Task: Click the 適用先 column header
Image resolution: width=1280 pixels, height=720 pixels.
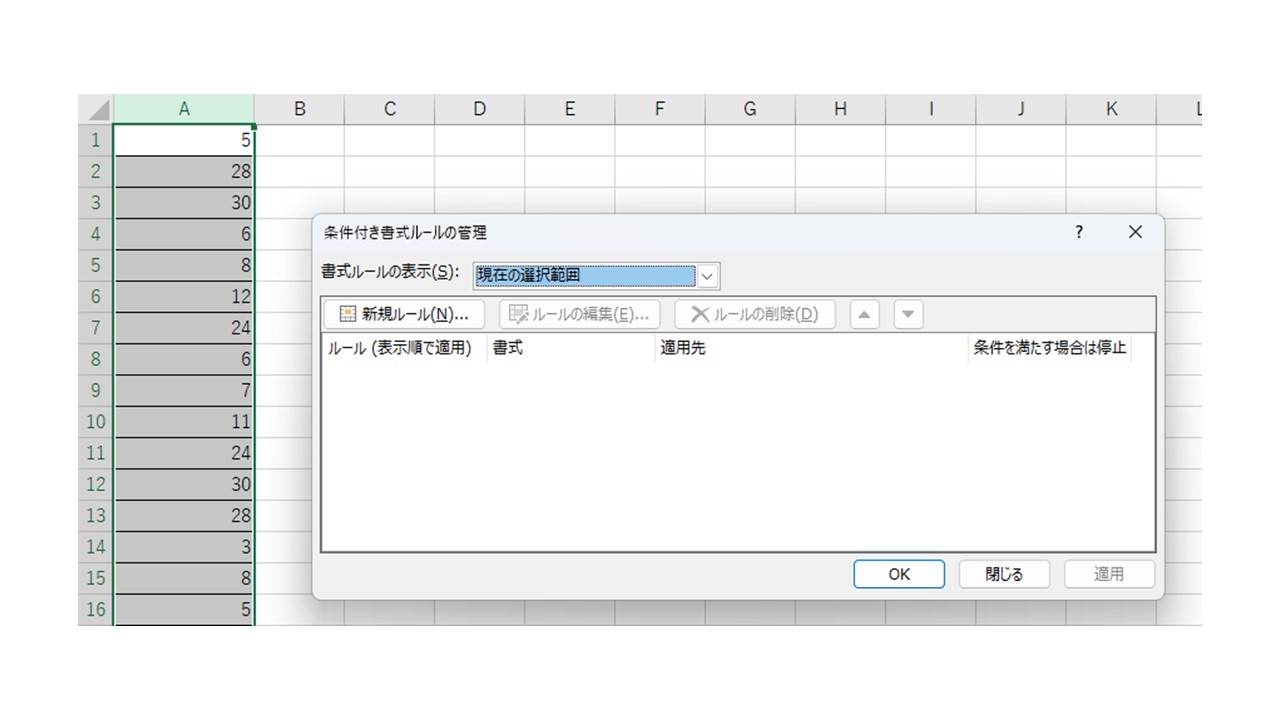Action: (x=811, y=348)
